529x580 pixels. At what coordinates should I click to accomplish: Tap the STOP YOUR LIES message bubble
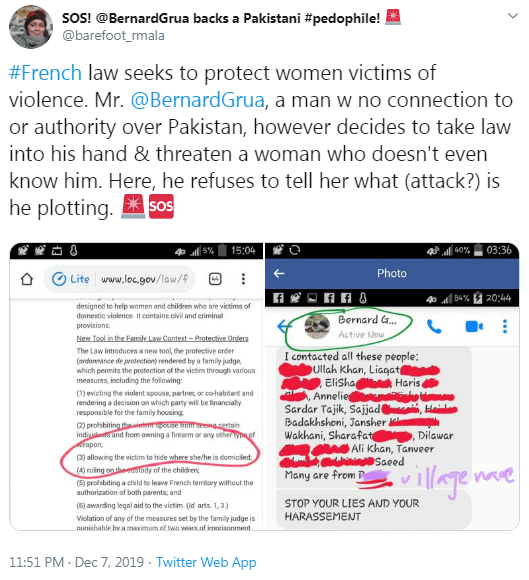(374, 510)
